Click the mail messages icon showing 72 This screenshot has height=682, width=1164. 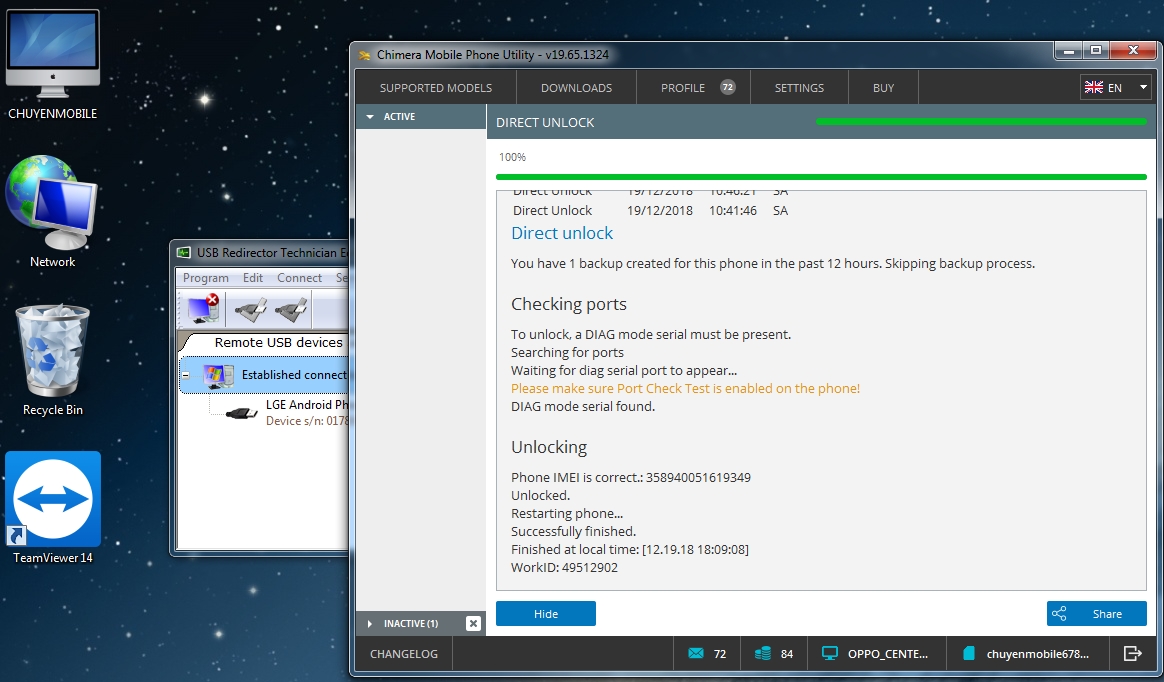[696, 653]
